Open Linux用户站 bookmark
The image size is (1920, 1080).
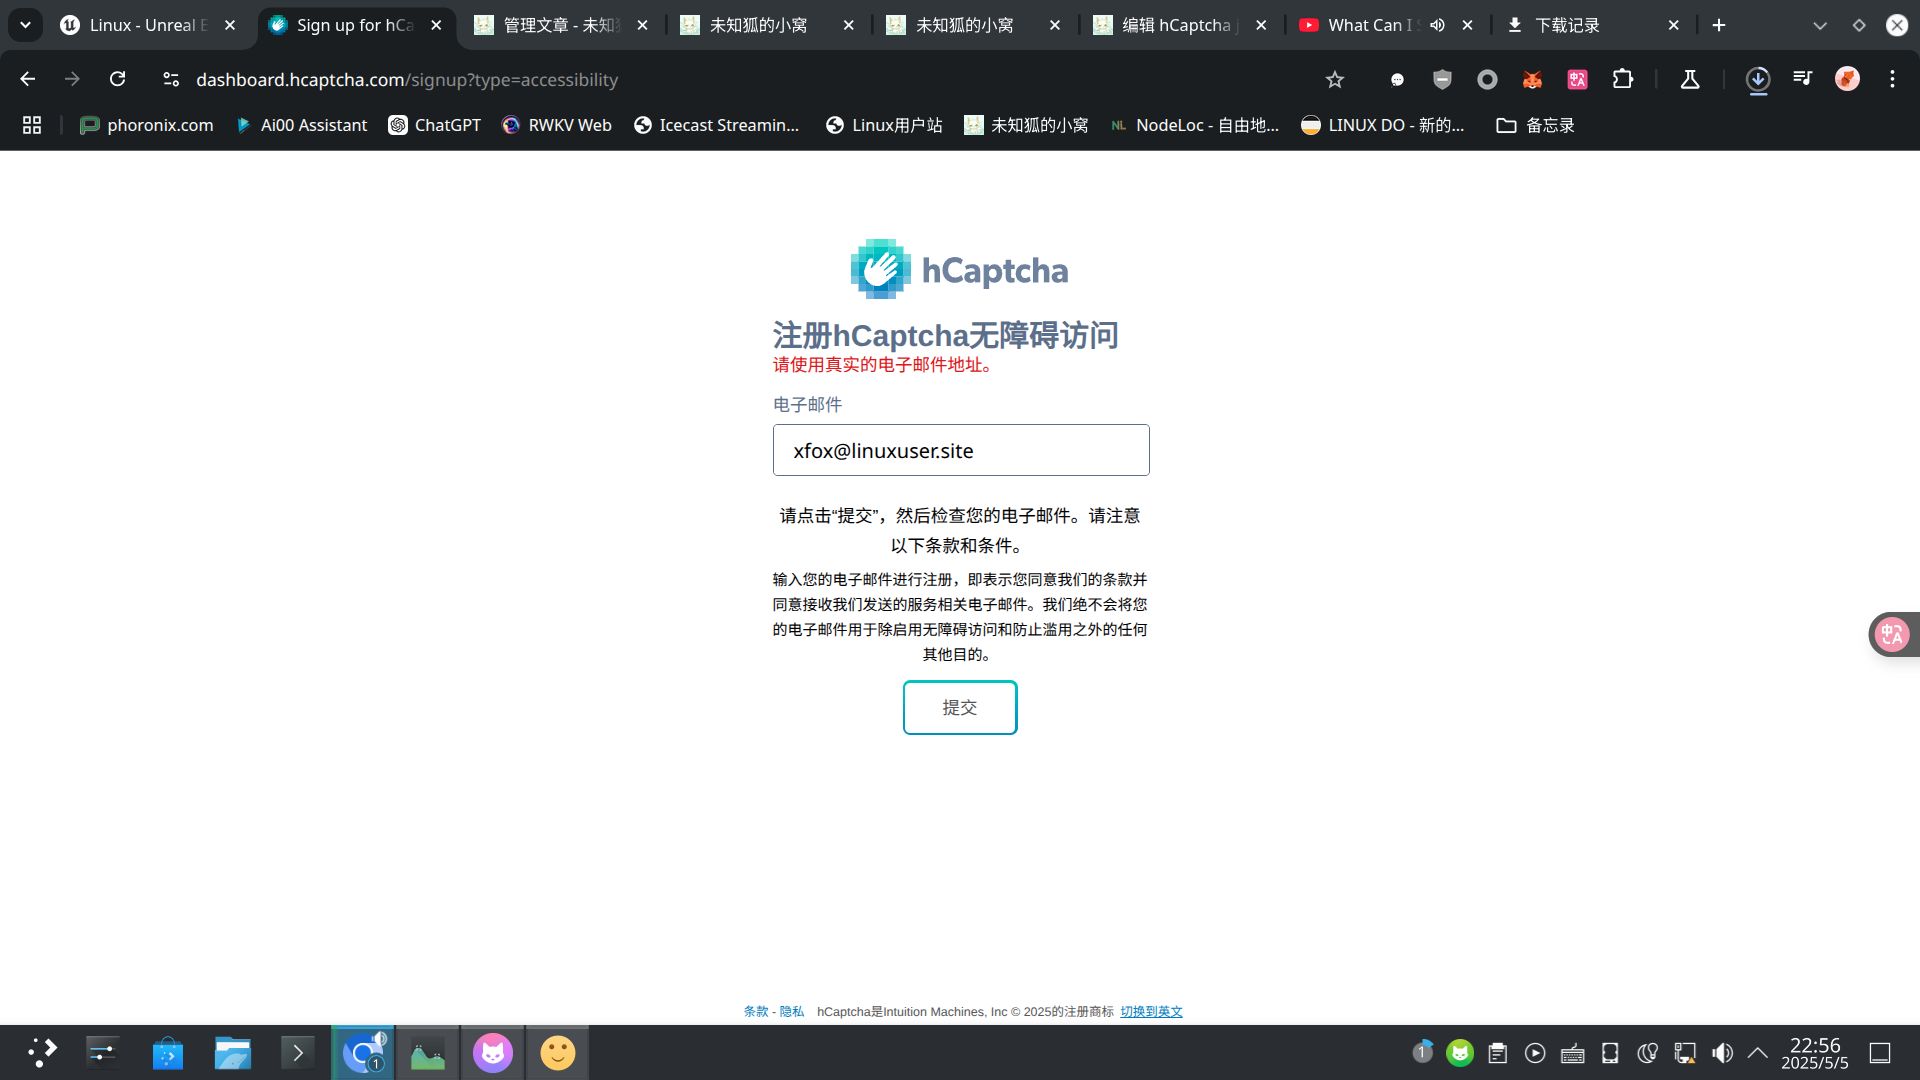(x=884, y=125)
